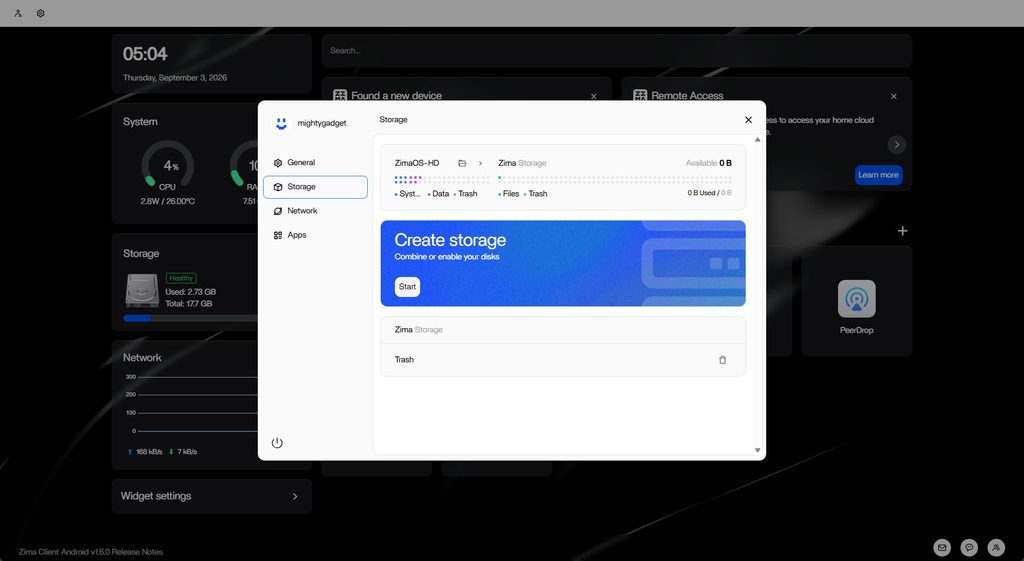1024x561 pixels.
Task: Click the Remote Access next arrow
Action: [897, 144]
